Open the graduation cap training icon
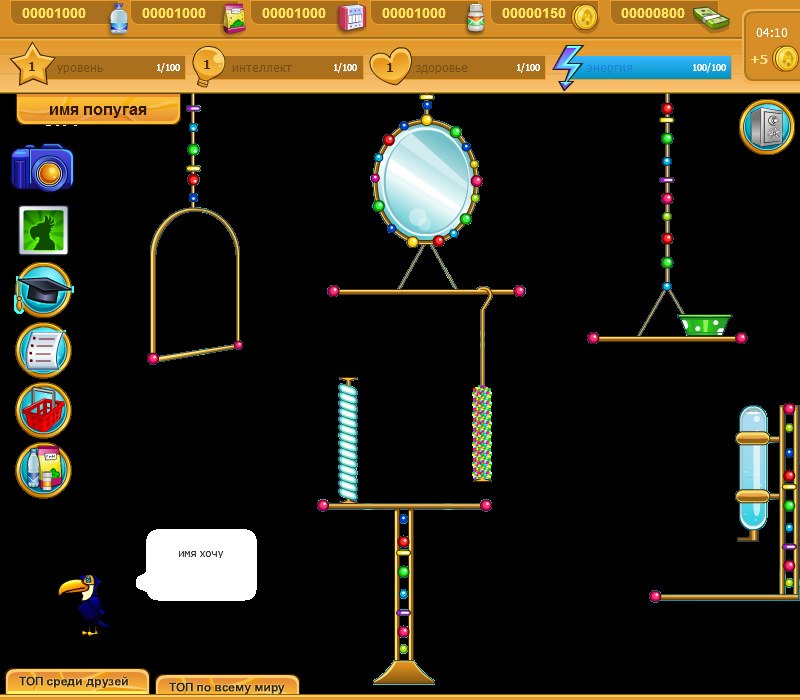 [x=43, y=290]
